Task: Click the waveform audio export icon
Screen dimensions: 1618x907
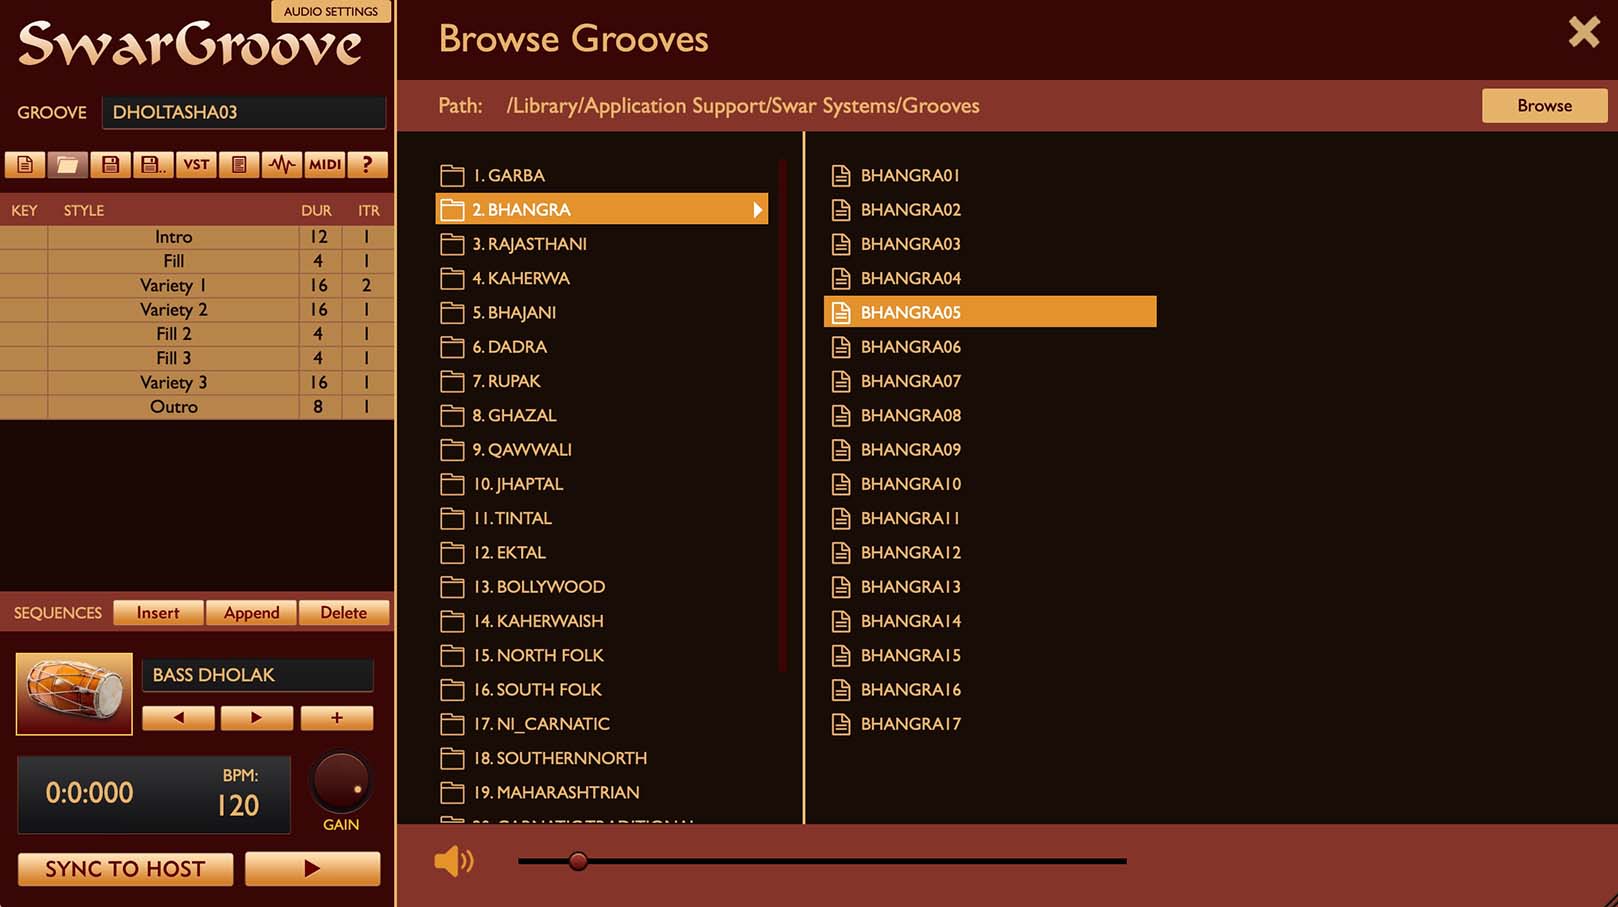Action: (x=282, y=165)
